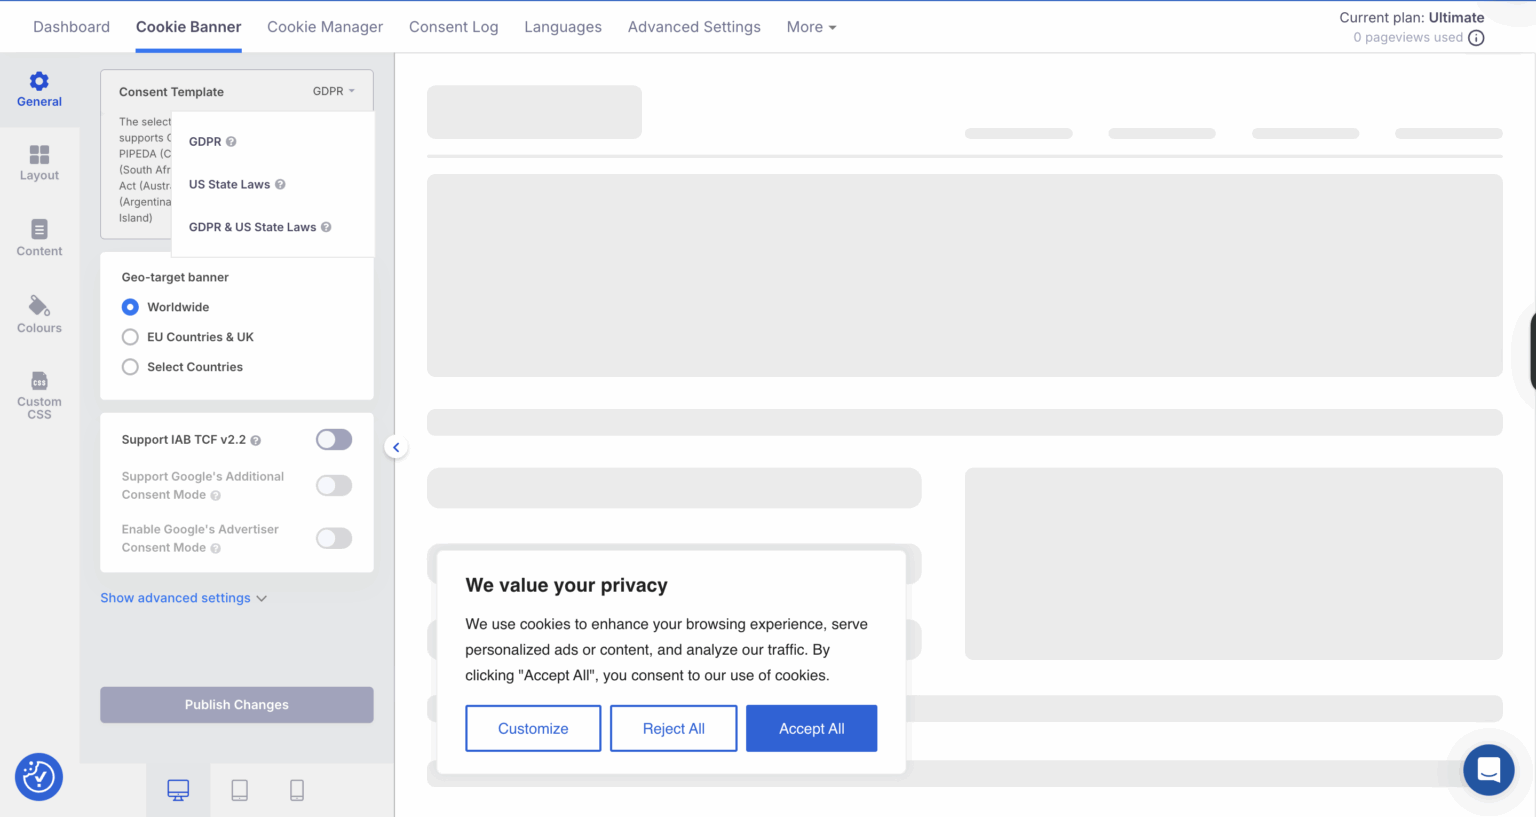Open the Custom CSS icon
This screenshot has width=1536, height=817.
[x=39, y=382]
